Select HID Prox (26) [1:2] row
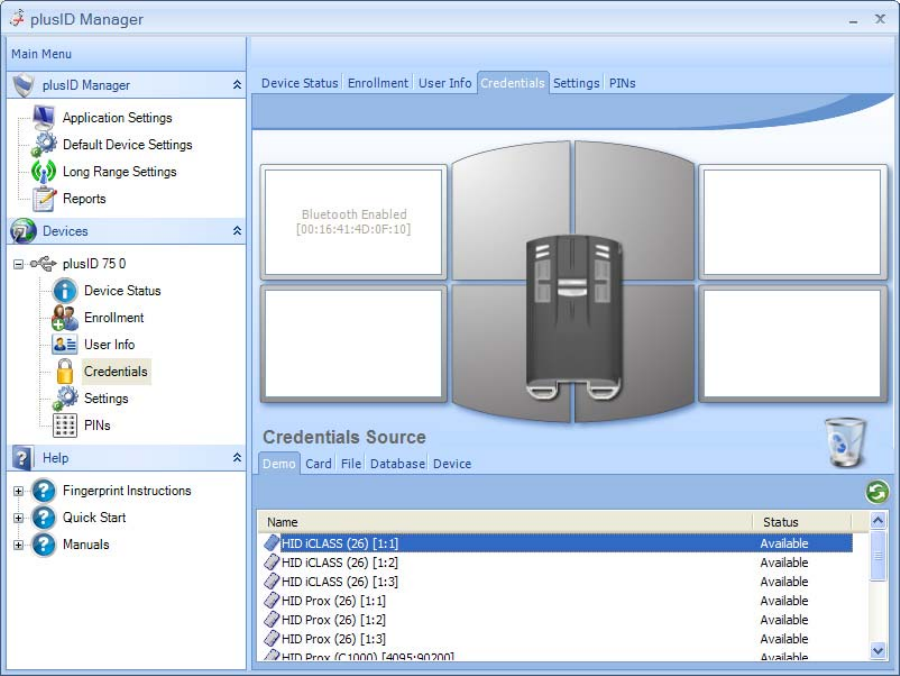Viewport: 900px width, 676px height. pos(558,620)
